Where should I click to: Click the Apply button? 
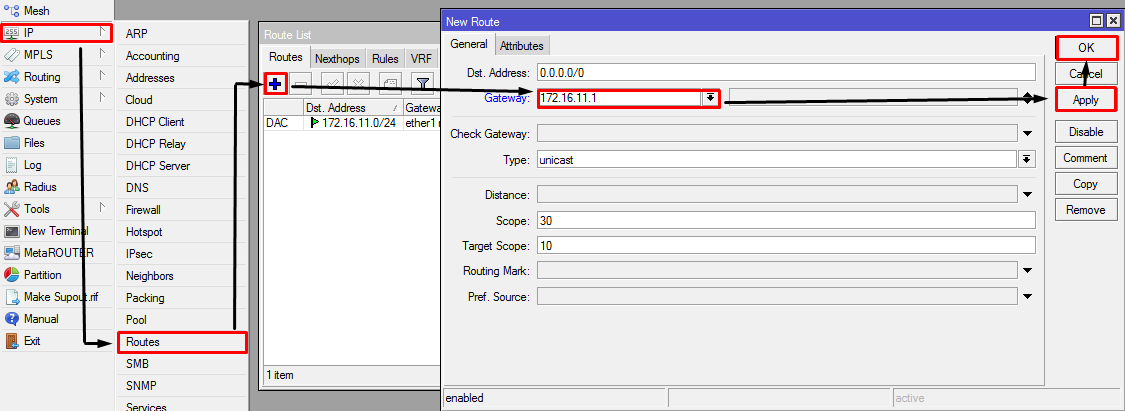1086,100
